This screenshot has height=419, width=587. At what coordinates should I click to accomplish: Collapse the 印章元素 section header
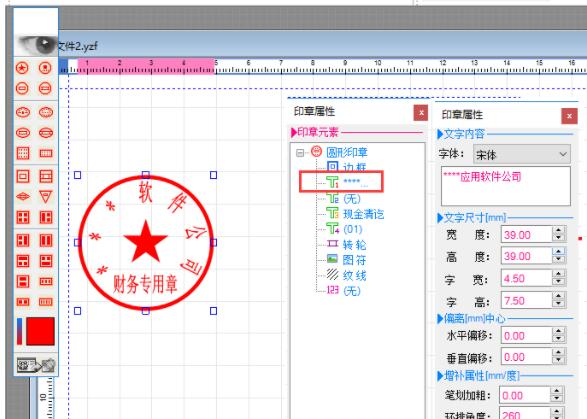[x=294, y=132]
